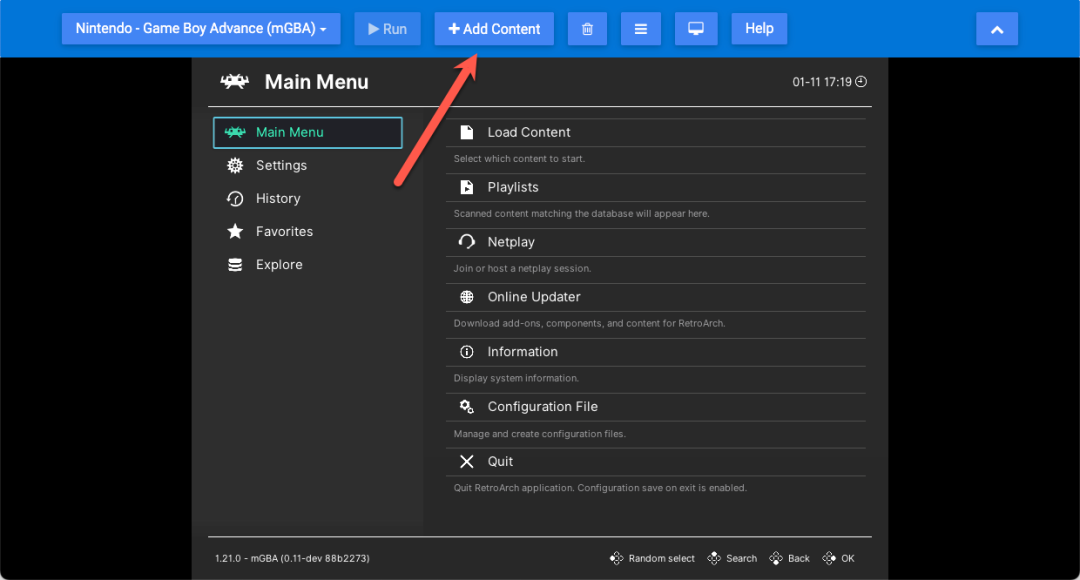
Task: Click the Online Updater globe icon
Action: pyautogui.click(x=466, y=297)
